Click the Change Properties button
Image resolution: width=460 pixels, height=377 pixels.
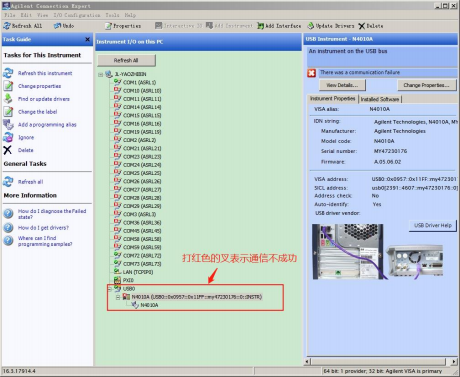pyautogui.click(x=426, y=85)
